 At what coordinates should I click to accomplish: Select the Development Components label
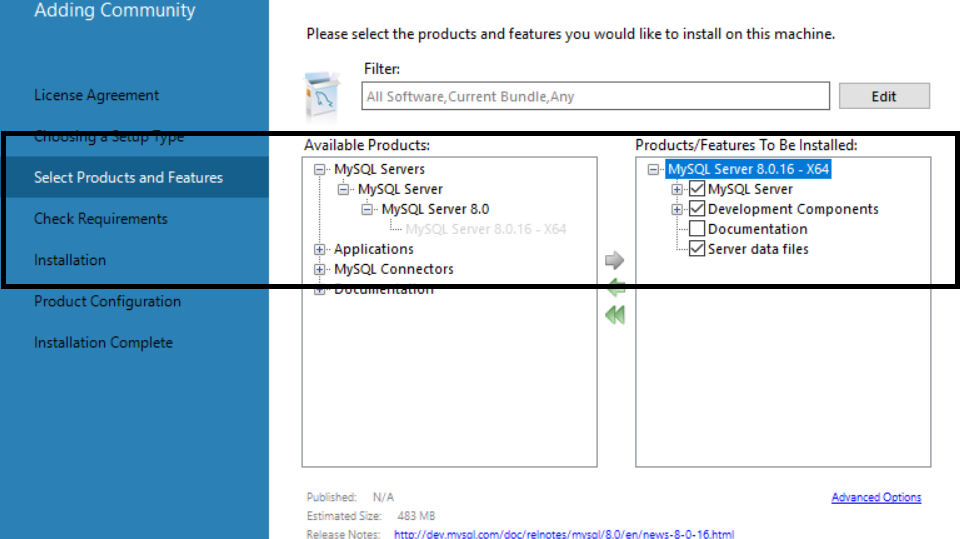(793, 209)
